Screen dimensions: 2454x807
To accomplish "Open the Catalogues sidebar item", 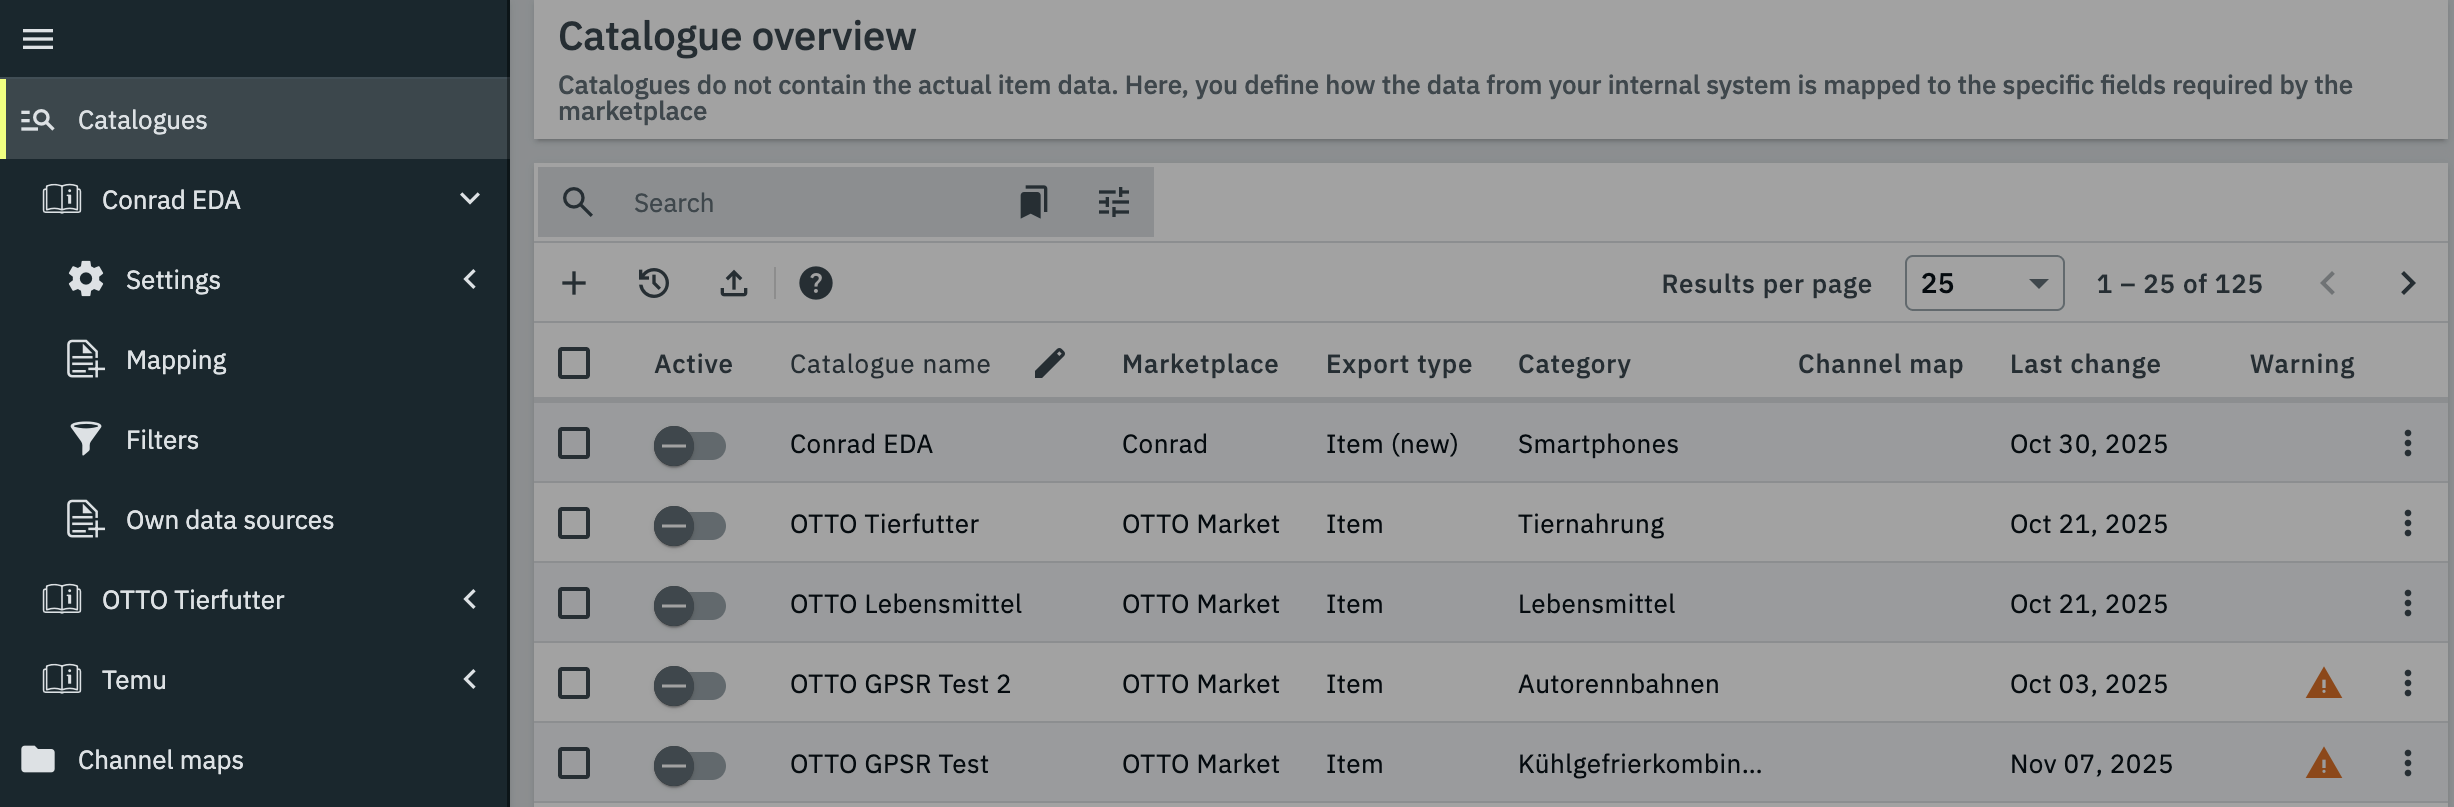I will pyautogui.click(x=255, y=119).
